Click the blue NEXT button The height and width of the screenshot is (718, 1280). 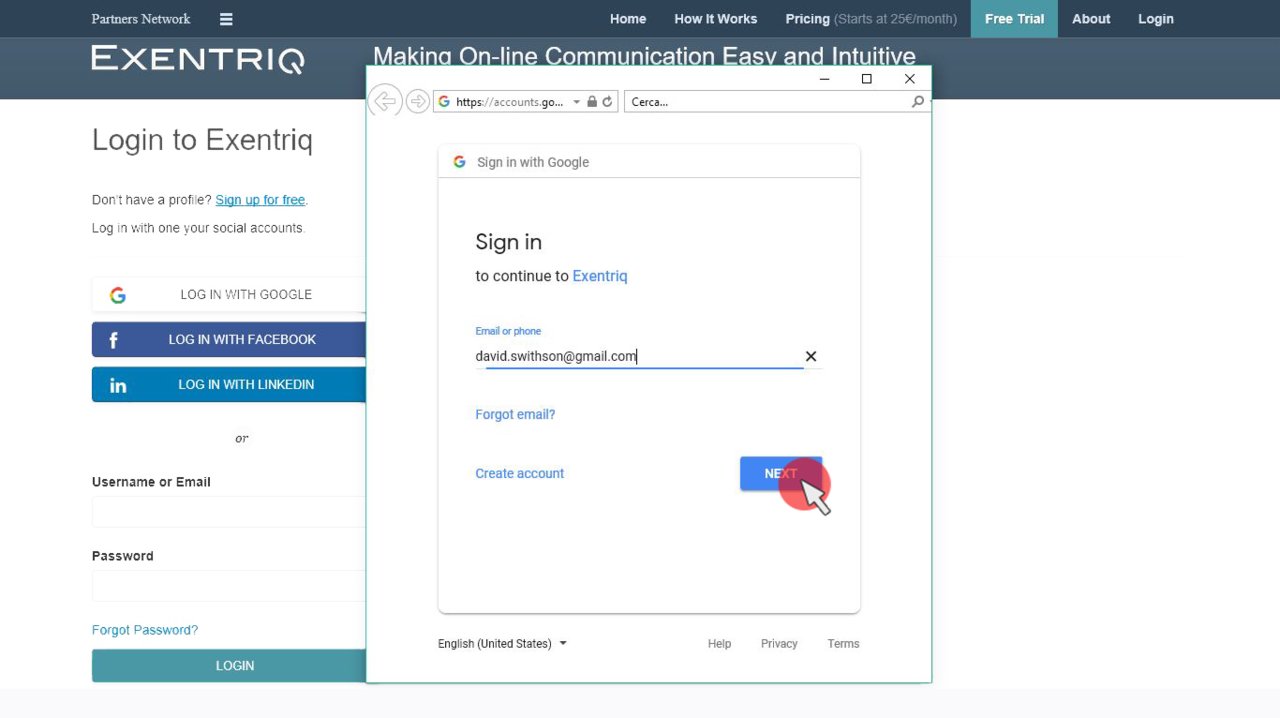(x=781, y=474)
